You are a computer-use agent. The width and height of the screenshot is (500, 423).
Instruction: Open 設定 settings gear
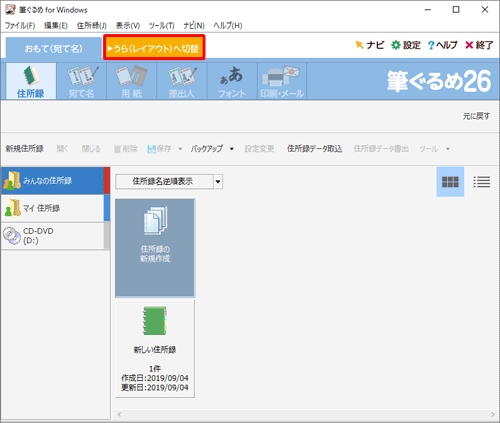[406, 45]
